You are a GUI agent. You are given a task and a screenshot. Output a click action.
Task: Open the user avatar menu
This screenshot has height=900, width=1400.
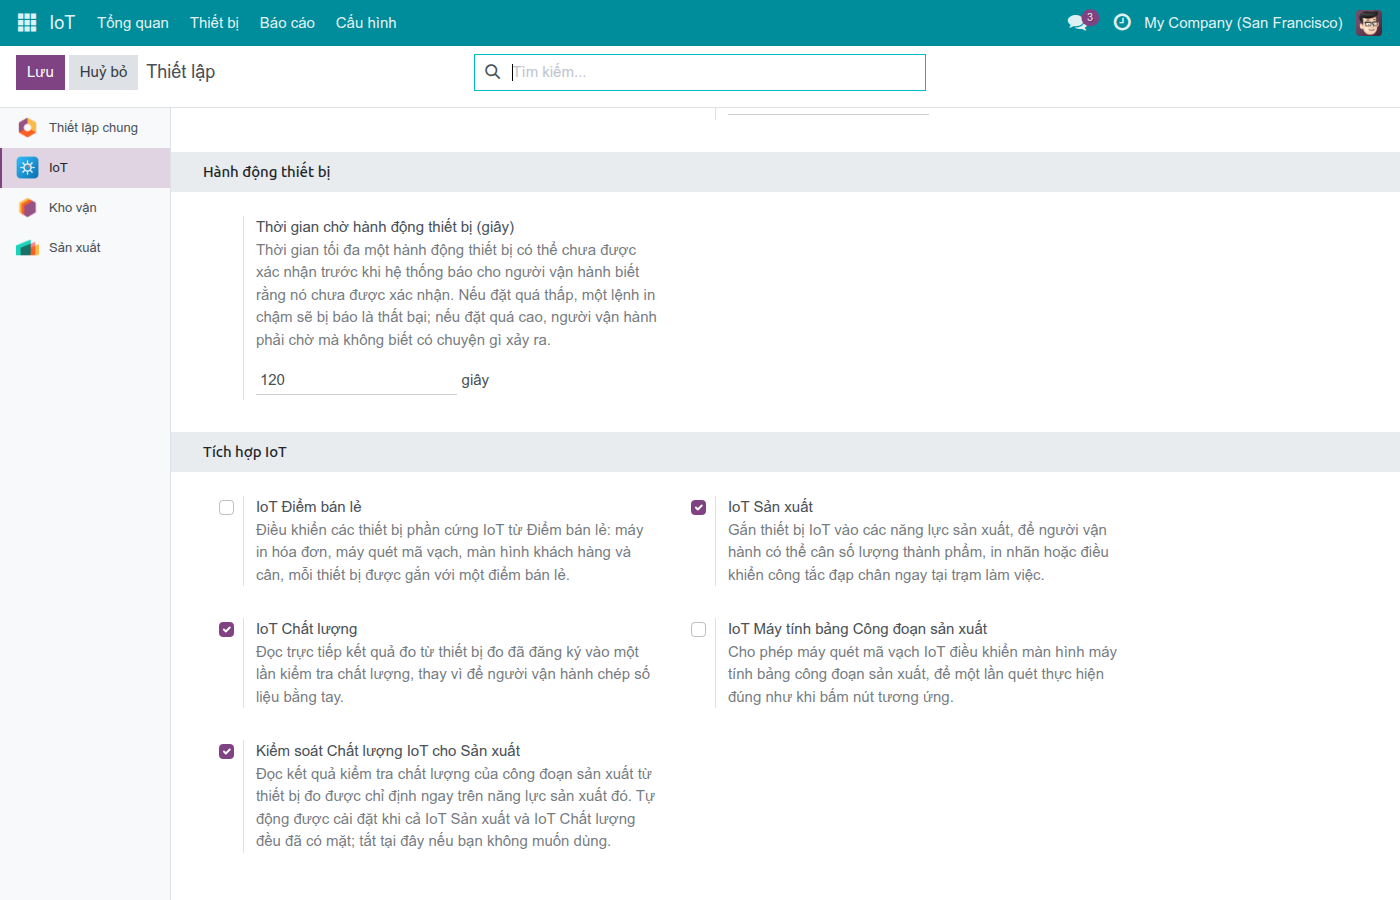1369,22
